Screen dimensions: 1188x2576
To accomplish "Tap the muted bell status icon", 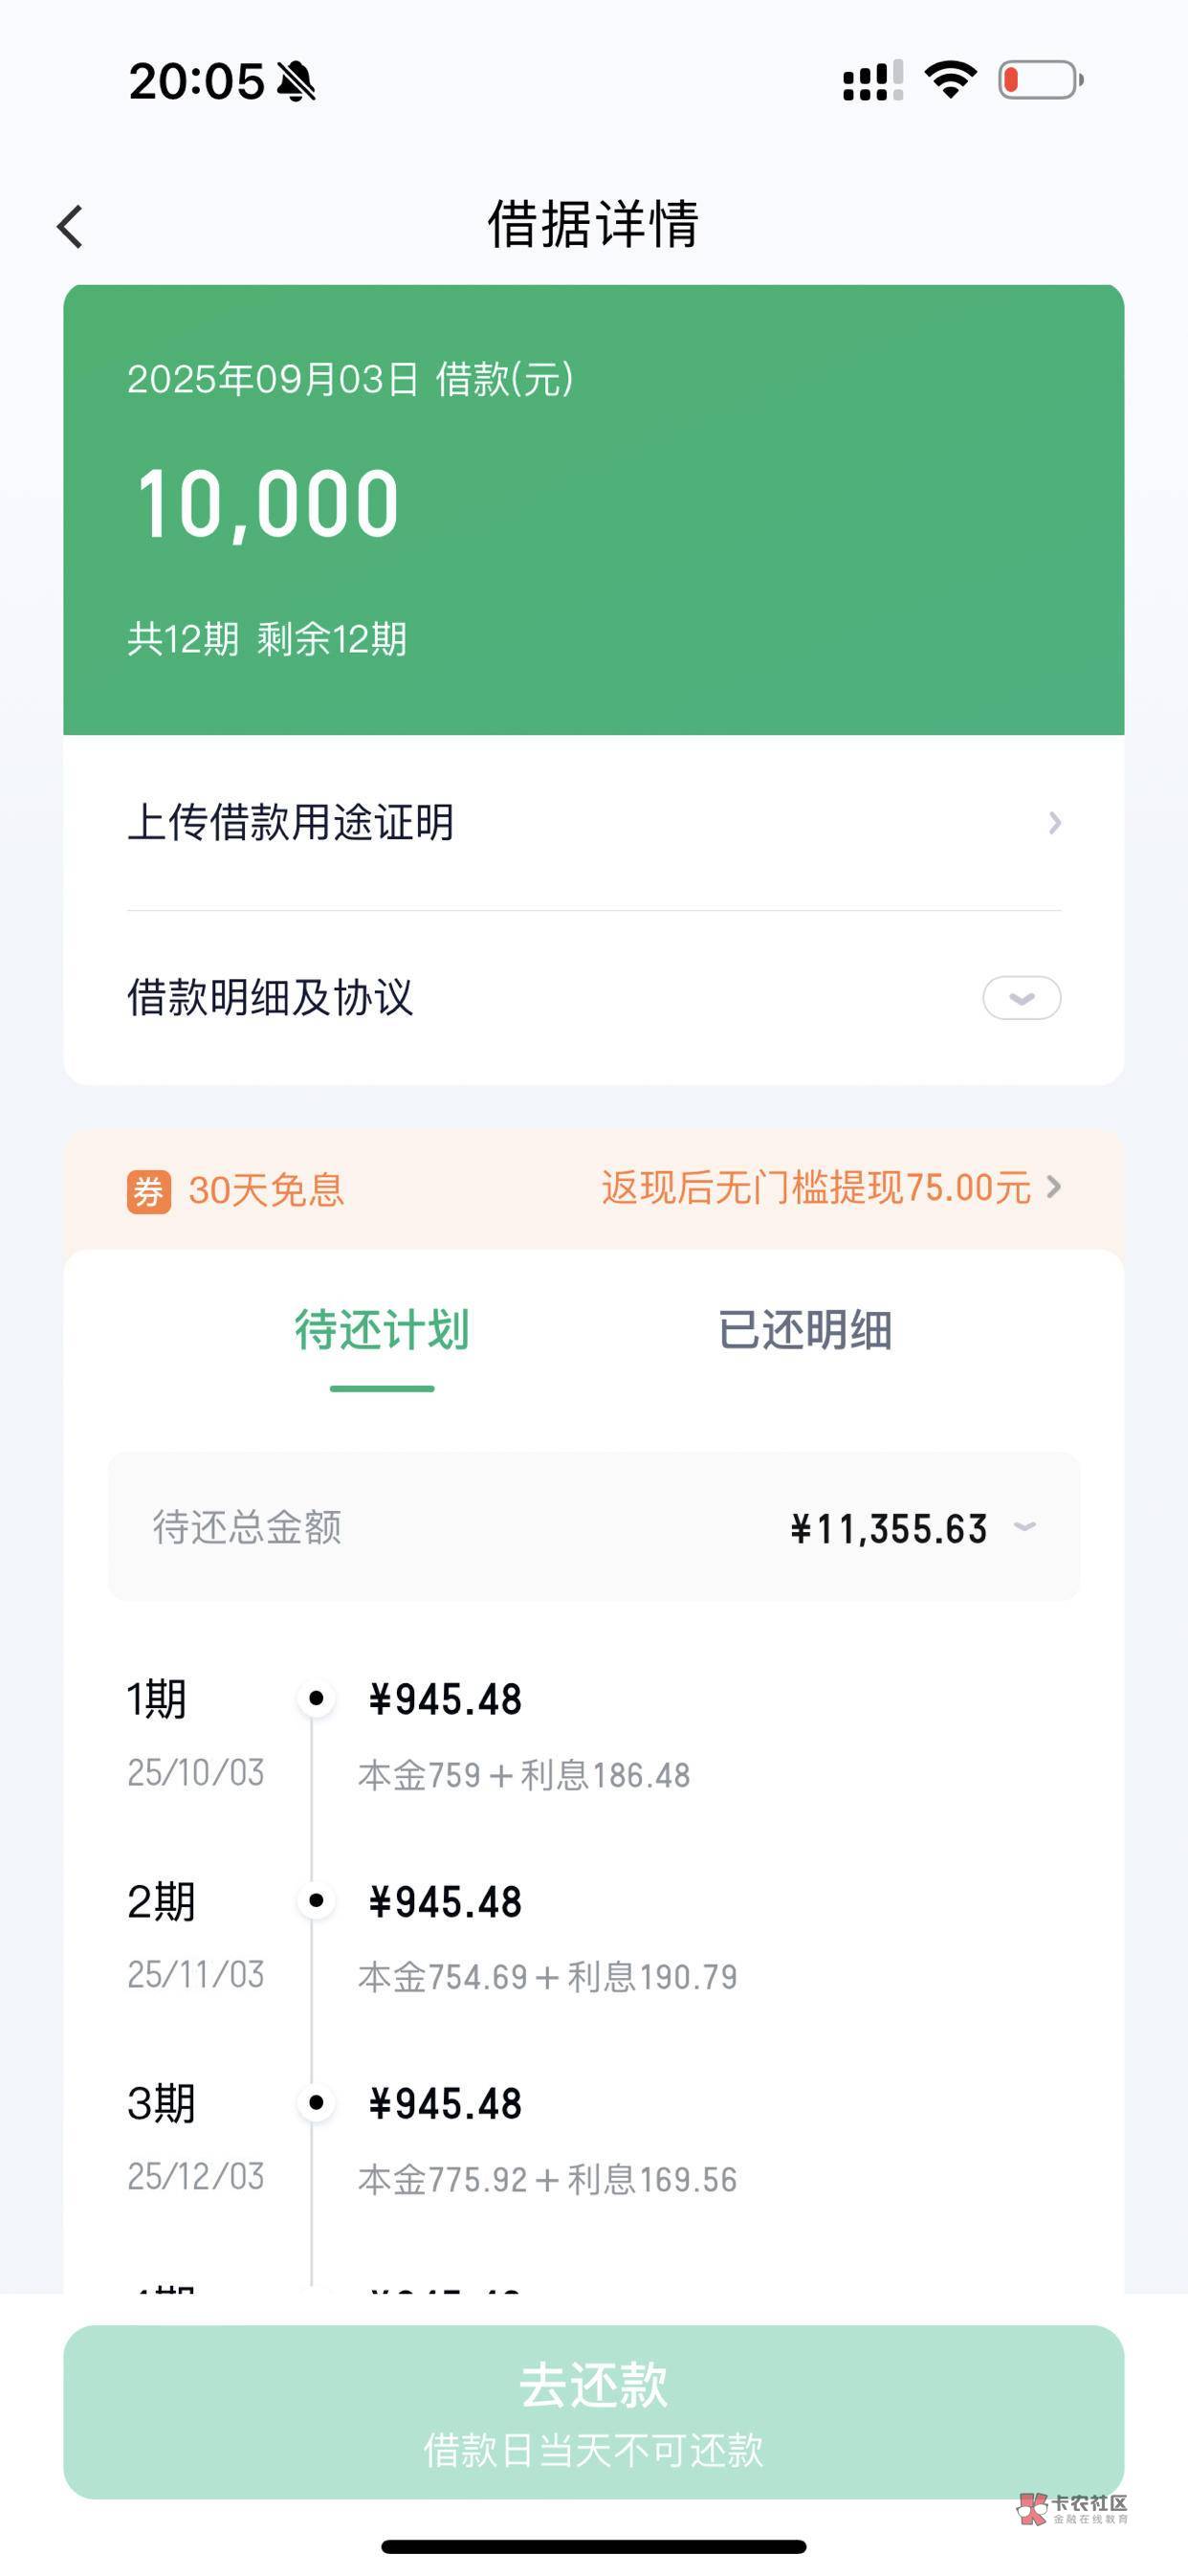I will (296, 81).
